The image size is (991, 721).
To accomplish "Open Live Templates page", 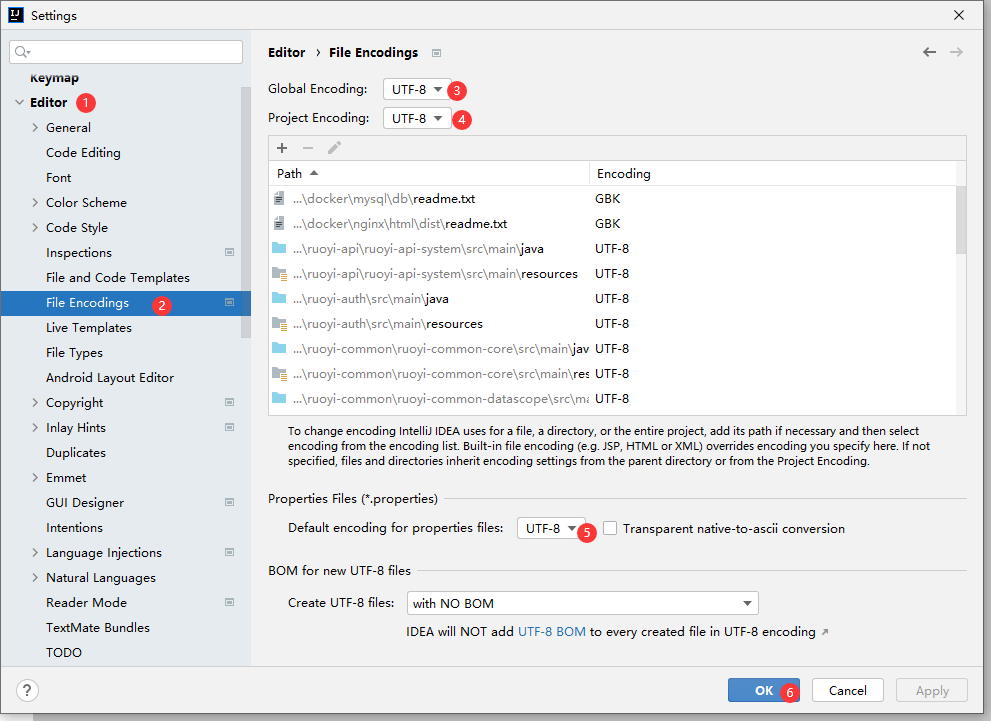I will tap(88, 327).
